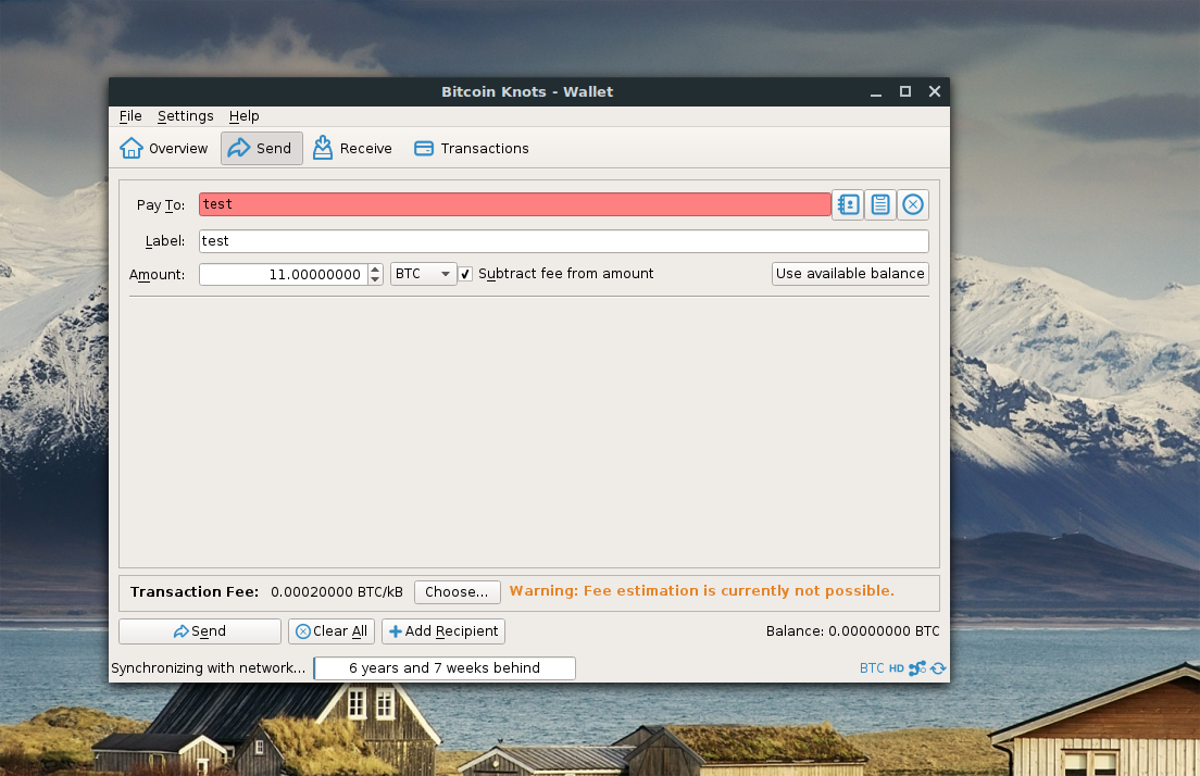1200x776 pixels.
Task: Close the Bitcoin Knots wallet window
Action: pos(935,92)
